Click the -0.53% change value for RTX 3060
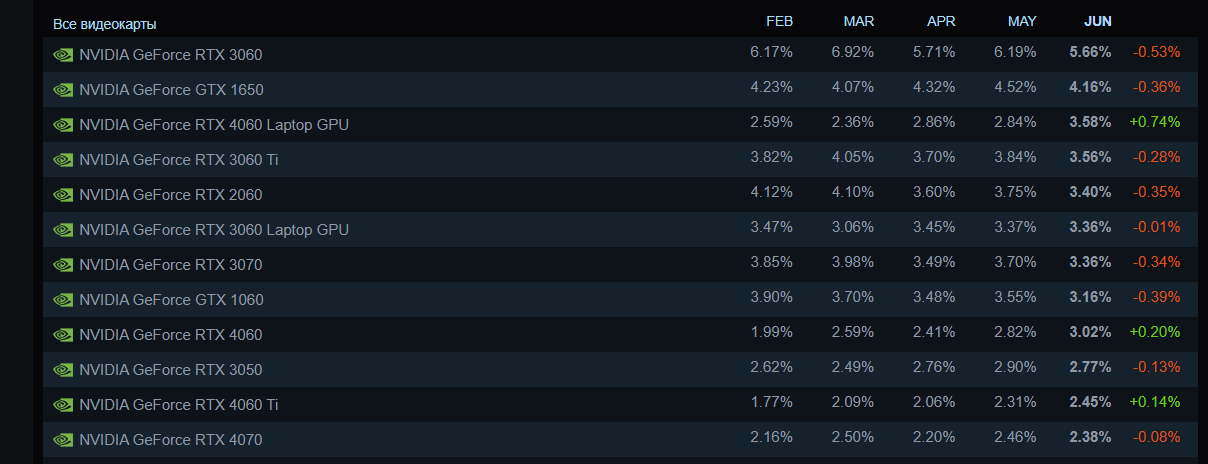This screenshot has height=464, width=1208. 1156,52
